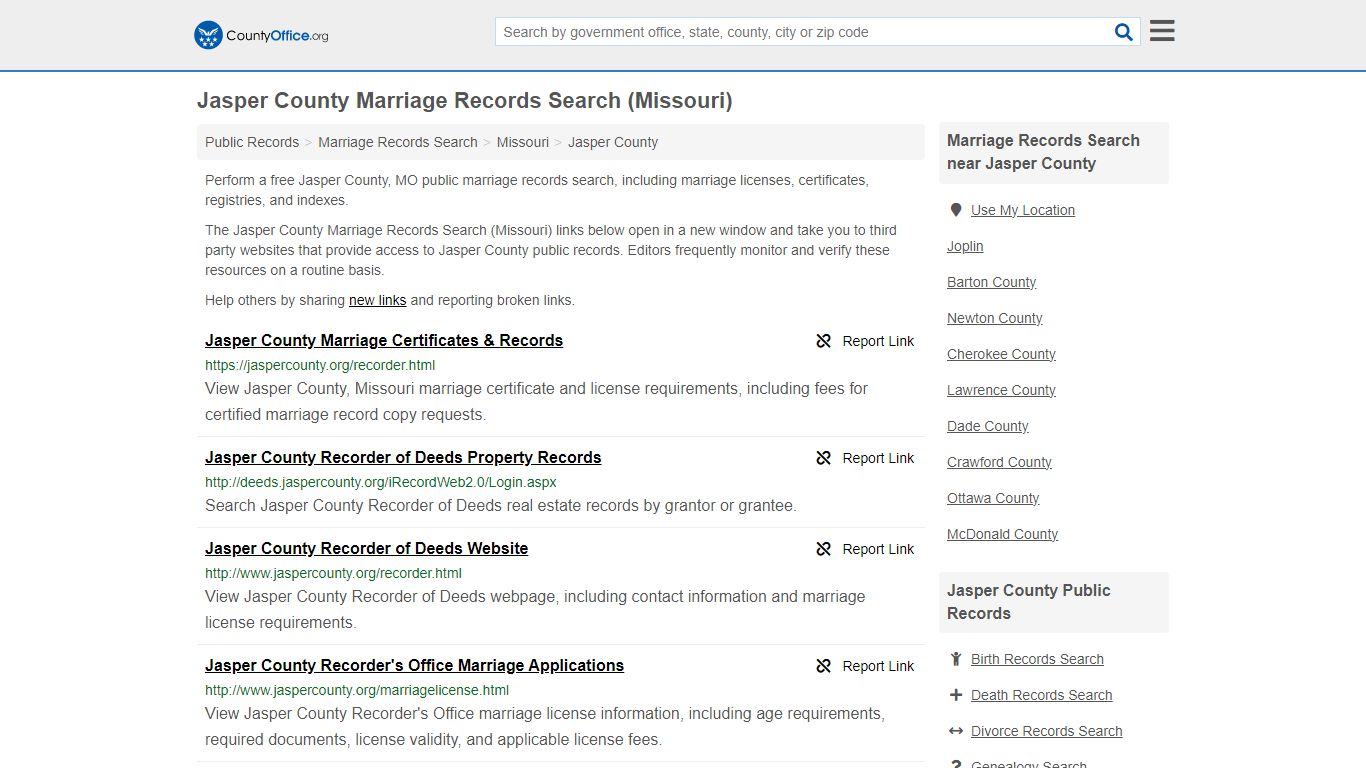Click the search magnifier icon
Screen dimensions: 1366x768
pos(1124,32)
